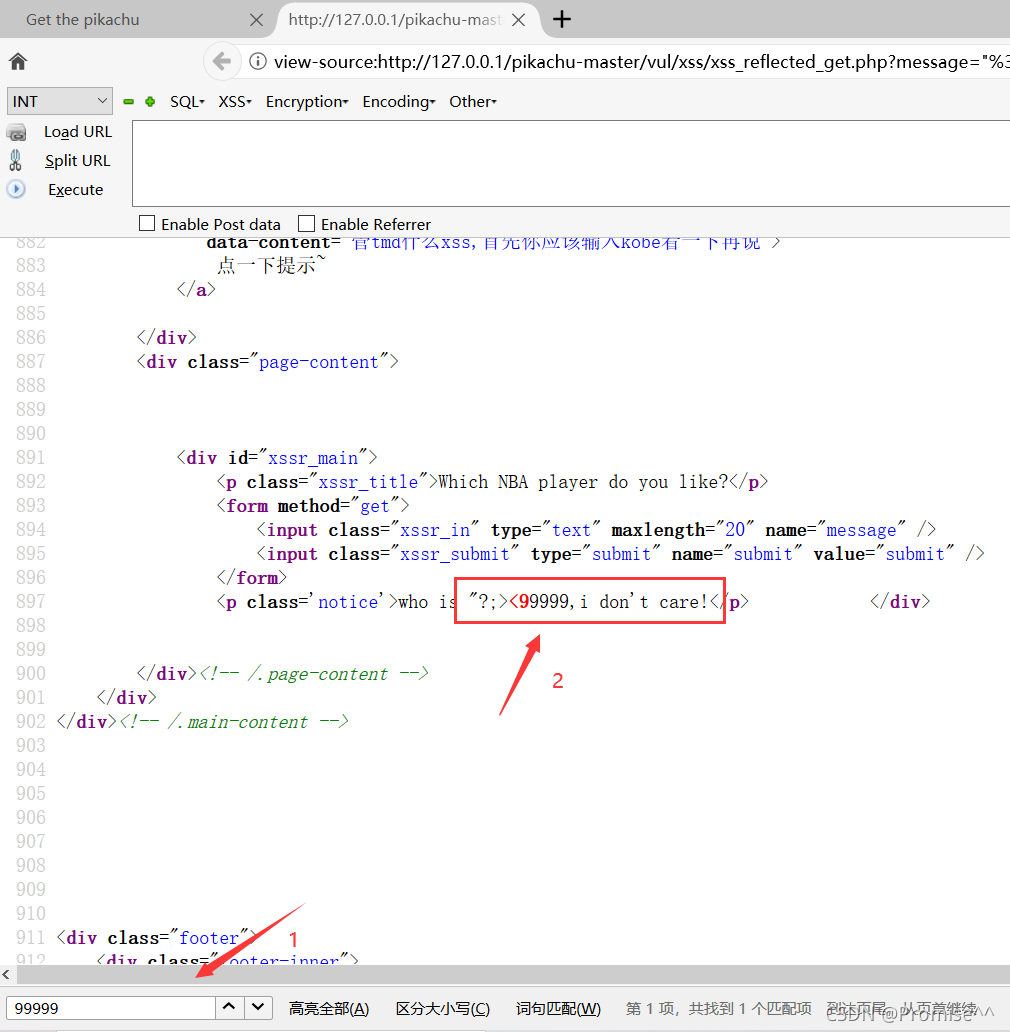Viewport: 1010px width, 1032px height.
Task: Expand the Encoding menu
Action: pos(399,101)
